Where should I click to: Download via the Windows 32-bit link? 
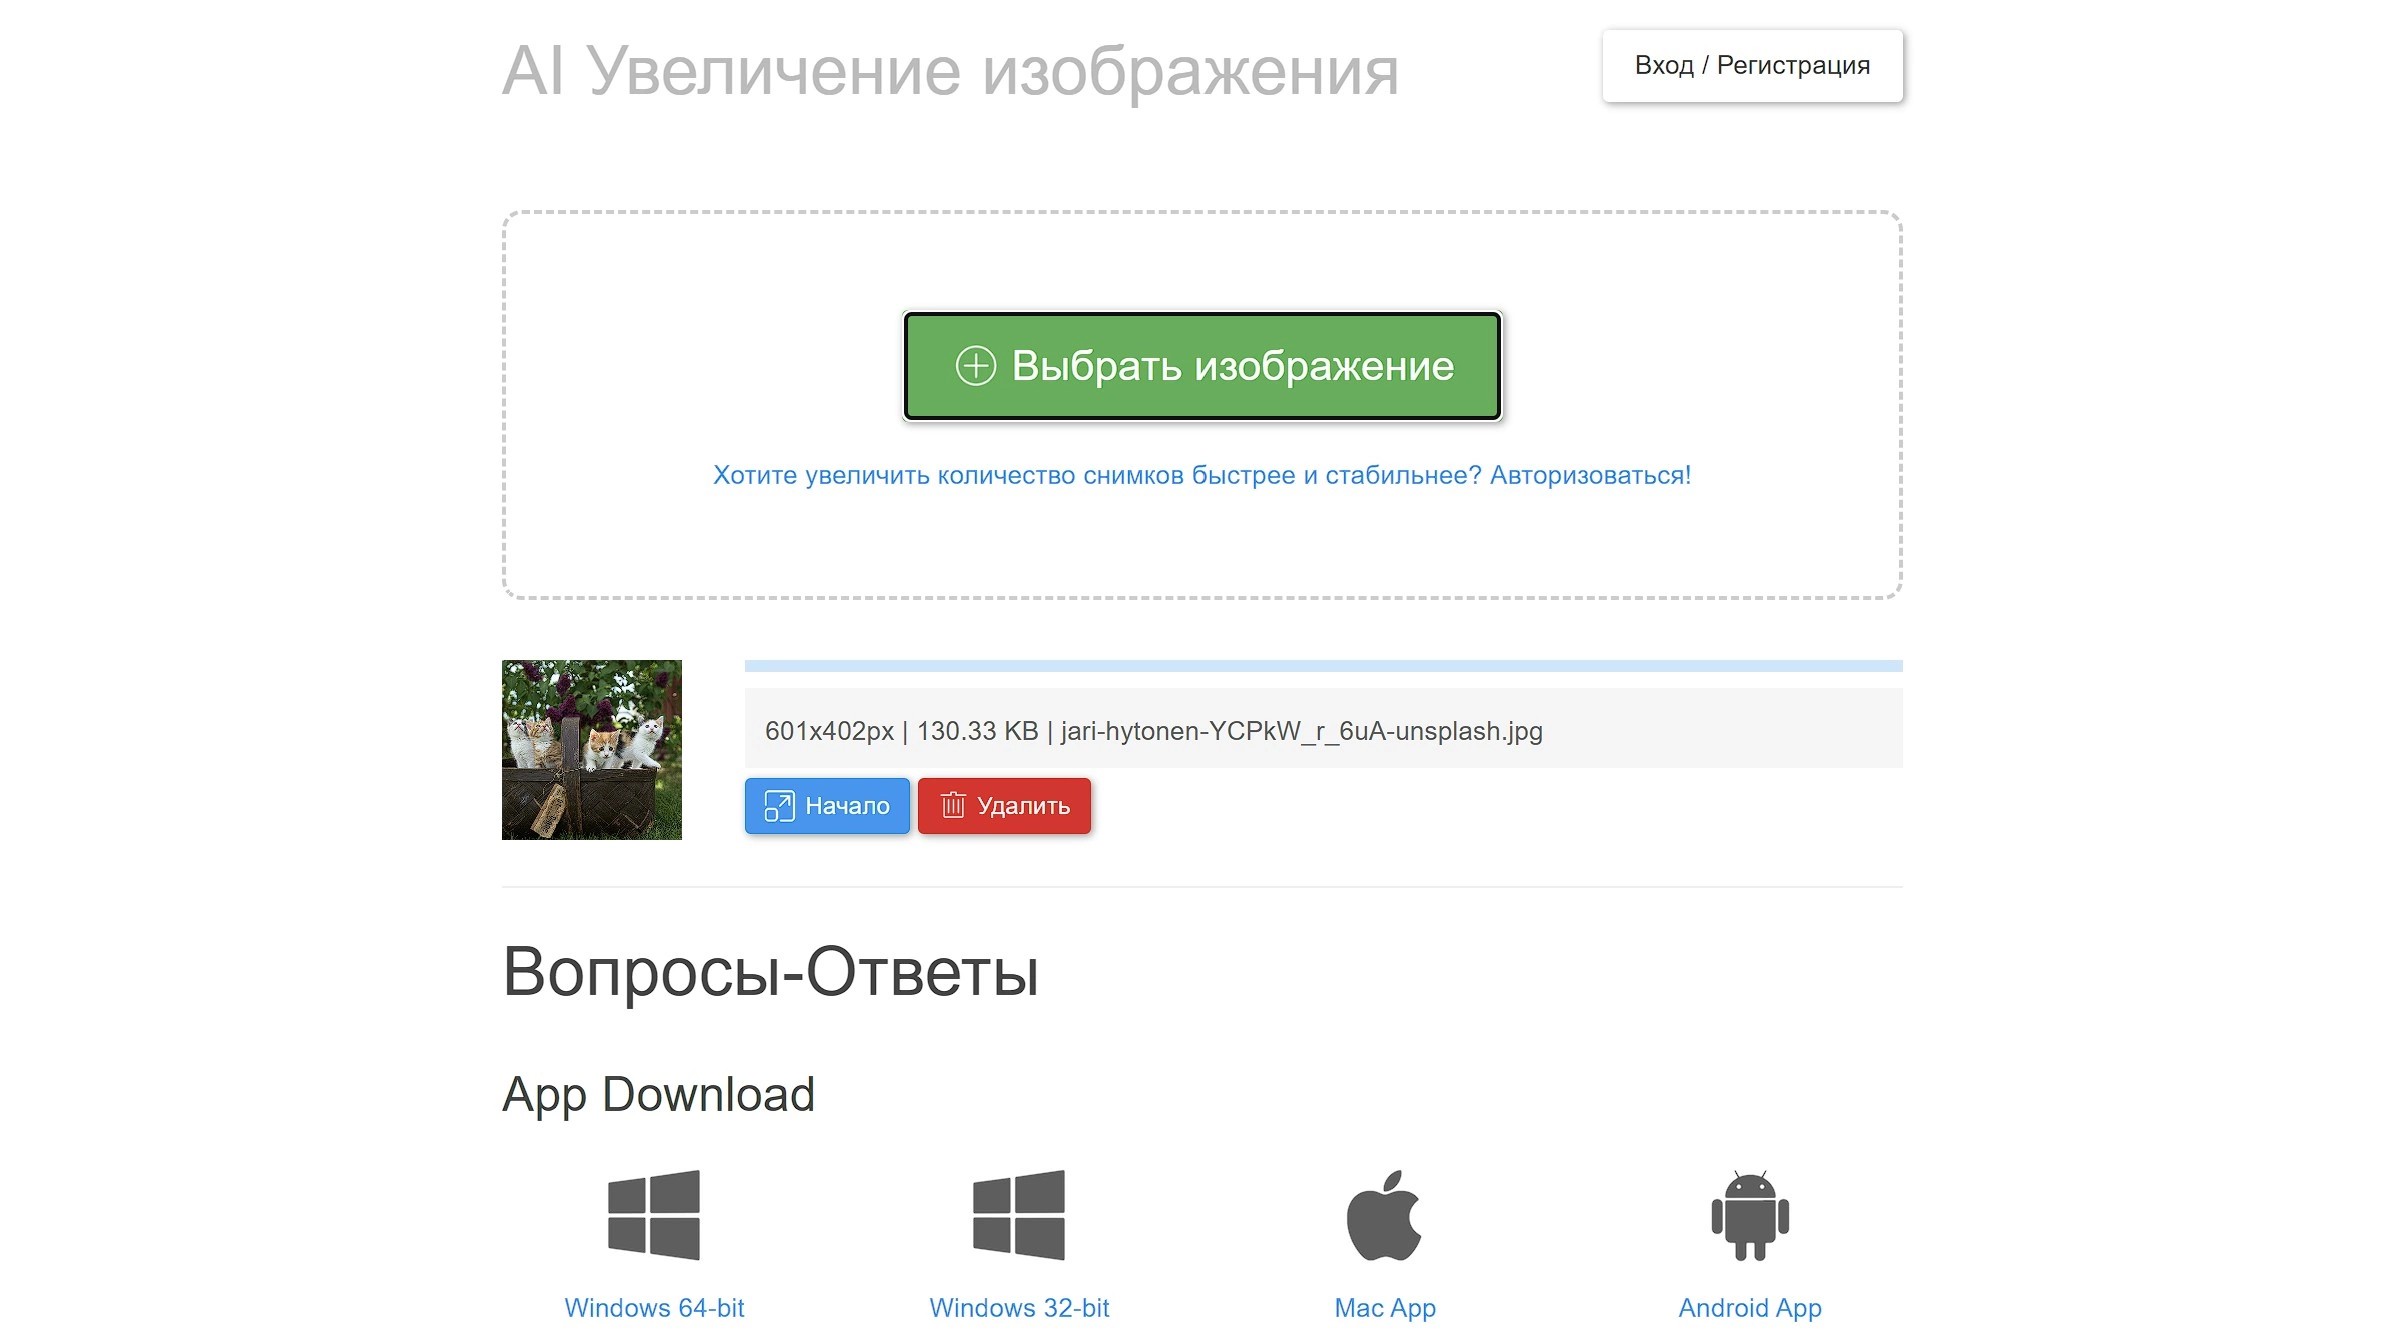click(1019, 1308)
